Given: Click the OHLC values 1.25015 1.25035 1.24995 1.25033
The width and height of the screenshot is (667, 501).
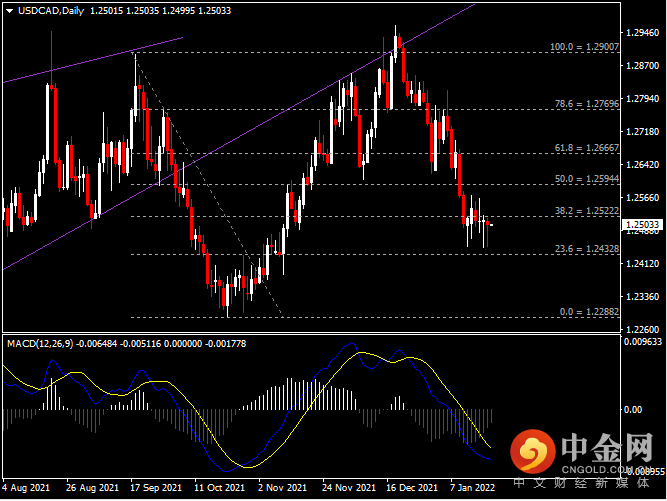Looking at the screenshot, I should coord(160,11).
